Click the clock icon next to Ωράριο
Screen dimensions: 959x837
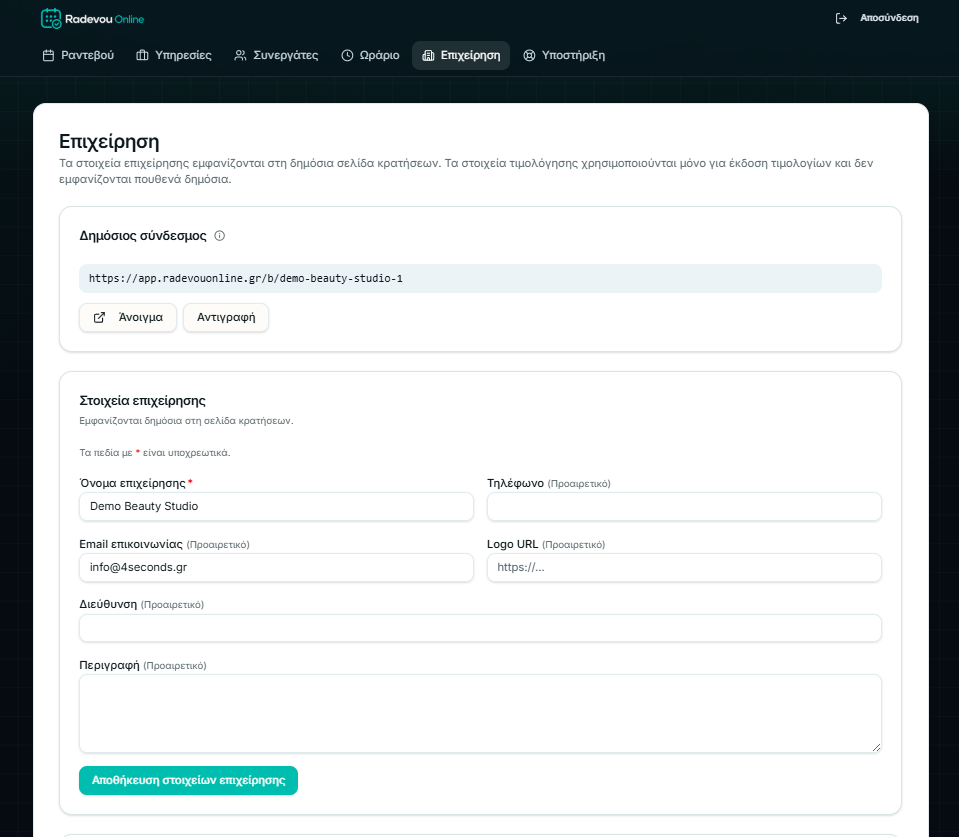(347, 56)
